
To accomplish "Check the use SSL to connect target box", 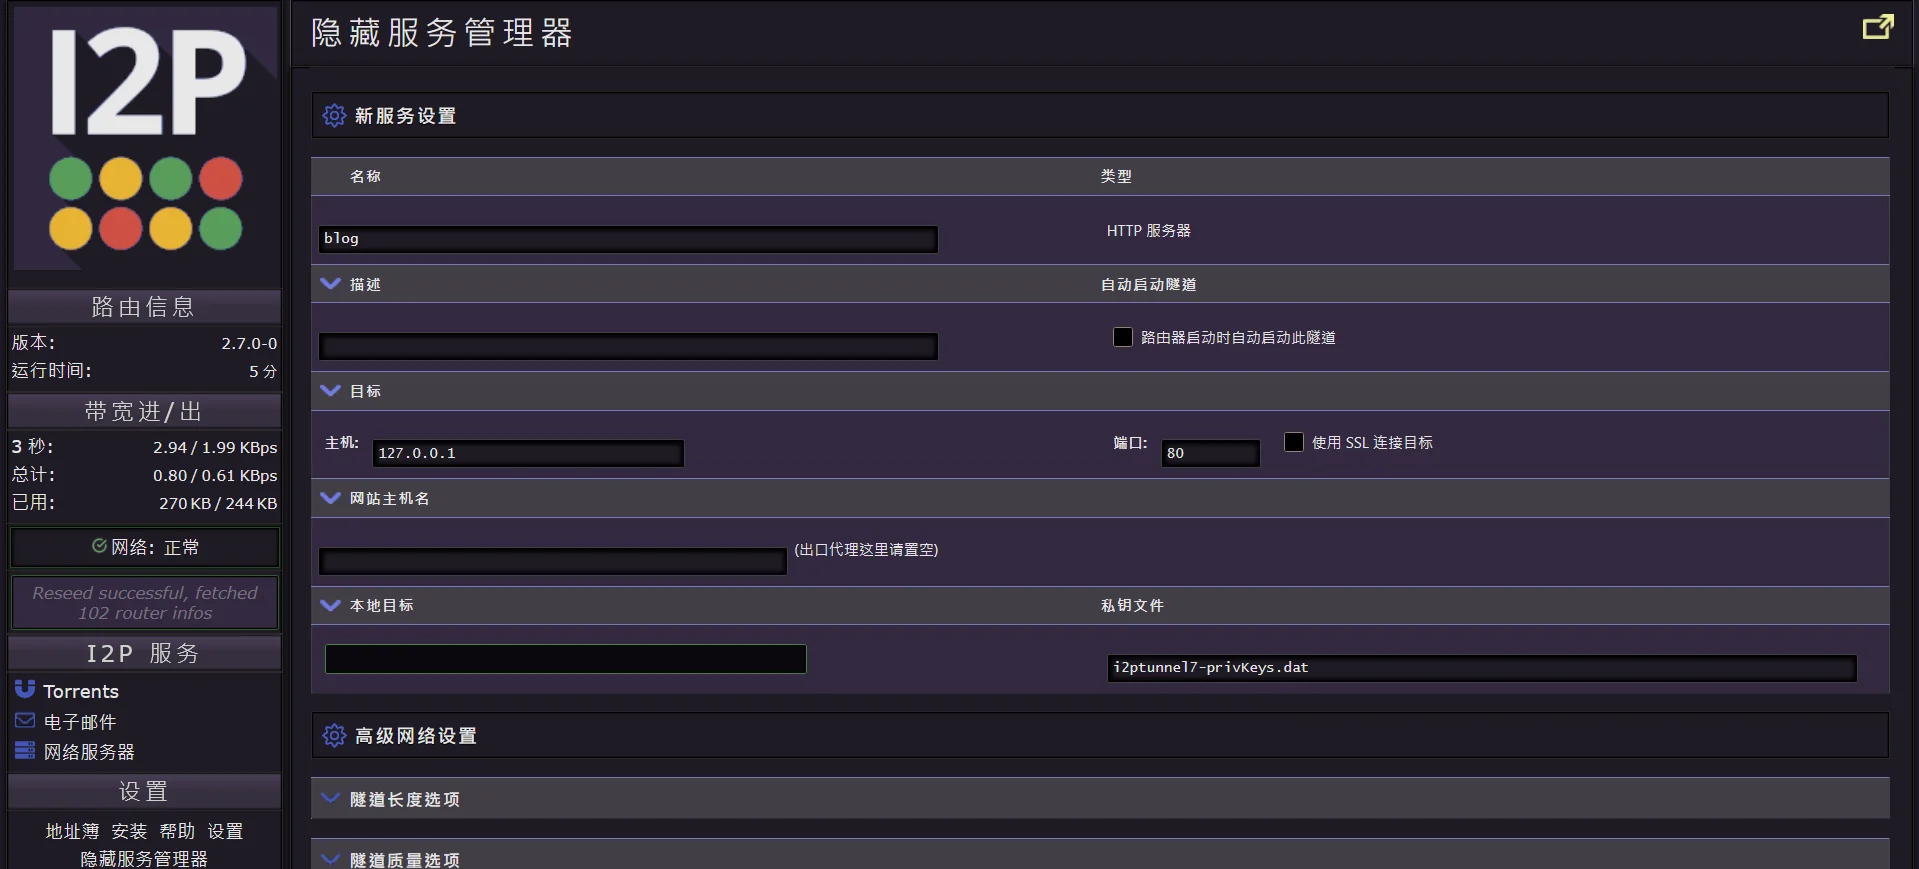I will coord(1294,442).
